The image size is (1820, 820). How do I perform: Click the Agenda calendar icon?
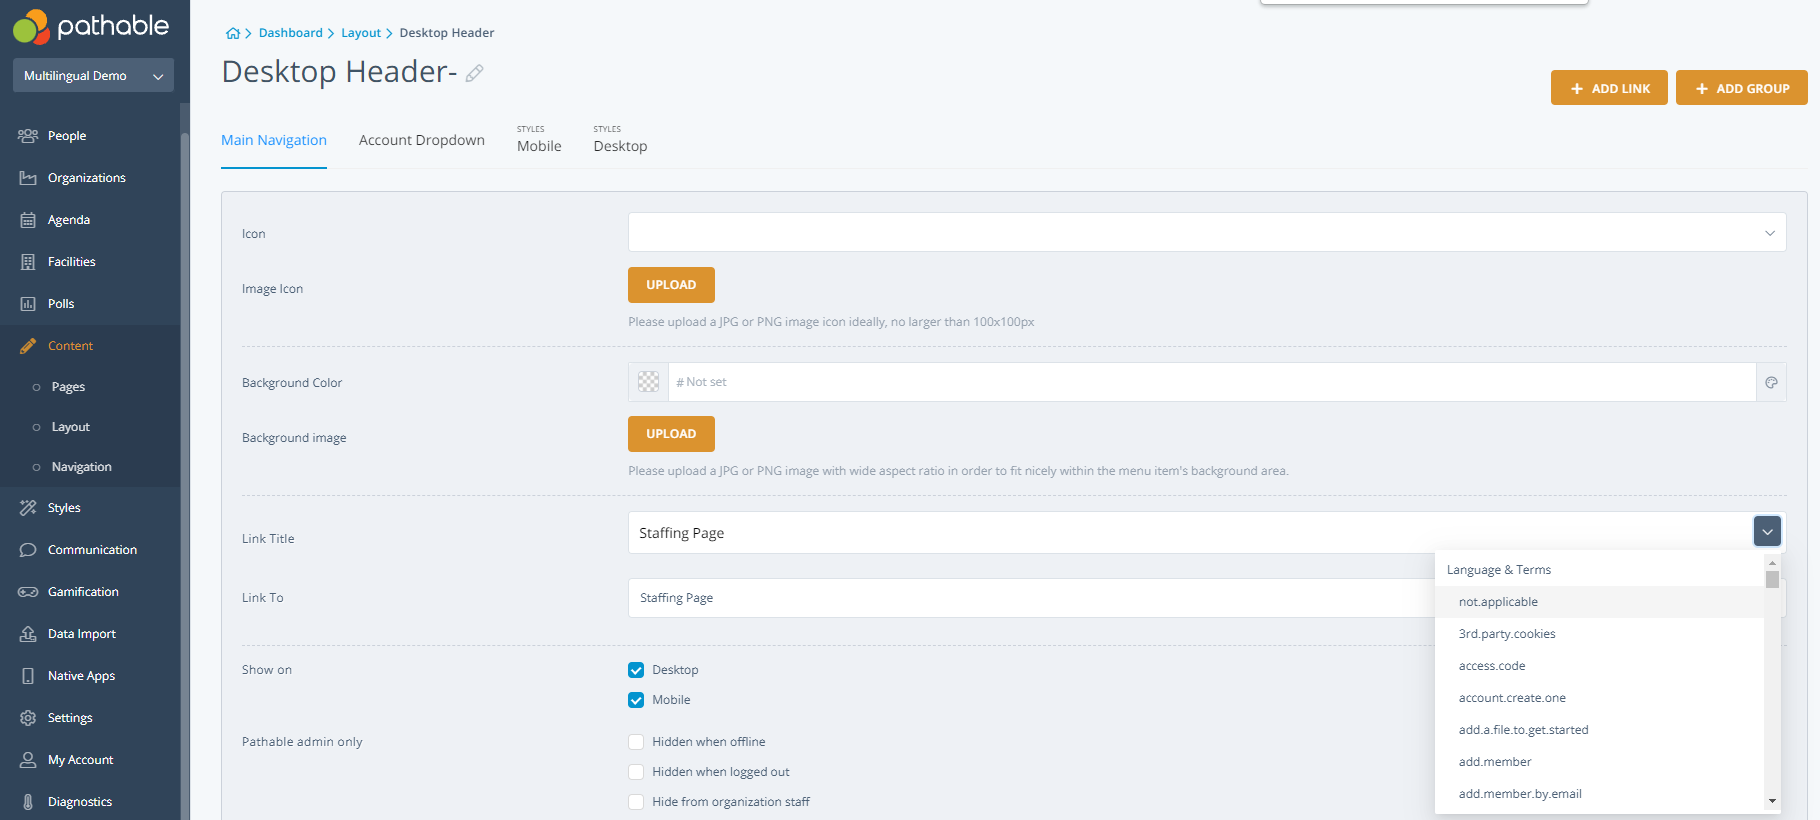[28, 220]
